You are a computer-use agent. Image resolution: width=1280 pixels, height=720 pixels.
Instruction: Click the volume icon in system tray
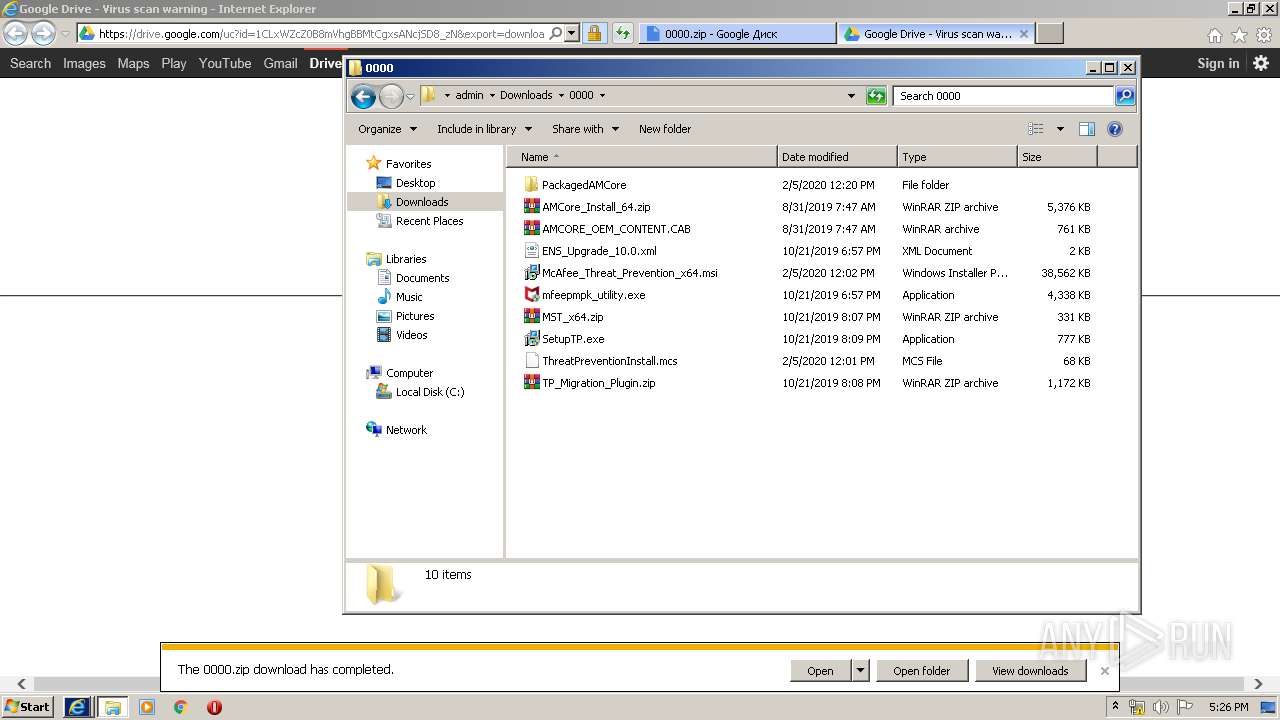(1160, 707)
